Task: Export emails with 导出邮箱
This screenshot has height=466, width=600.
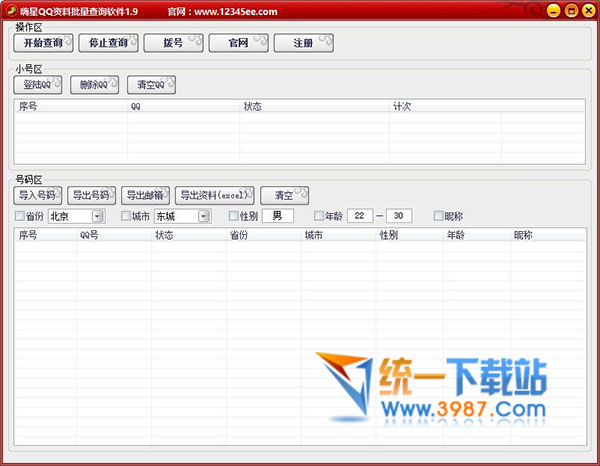Action: click(145, 196)
